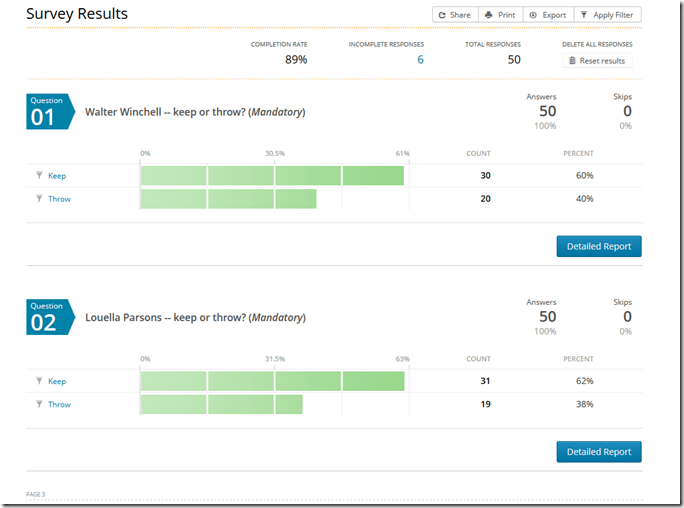The height and width of the screenshot is (508, 684).
Task: Click filter icon beside Keep in Question 02
Action: coord(39,381)
